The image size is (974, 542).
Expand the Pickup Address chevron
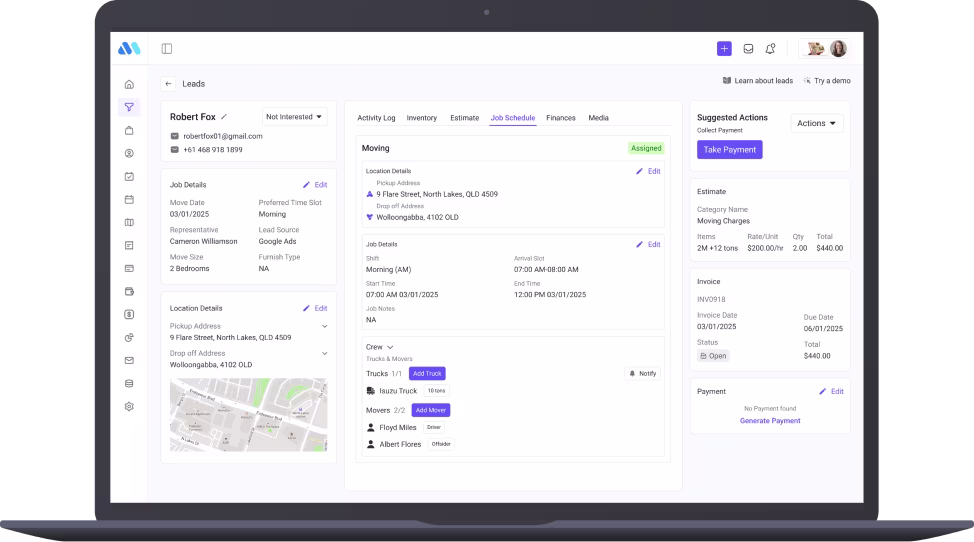(x=324, y=326)
